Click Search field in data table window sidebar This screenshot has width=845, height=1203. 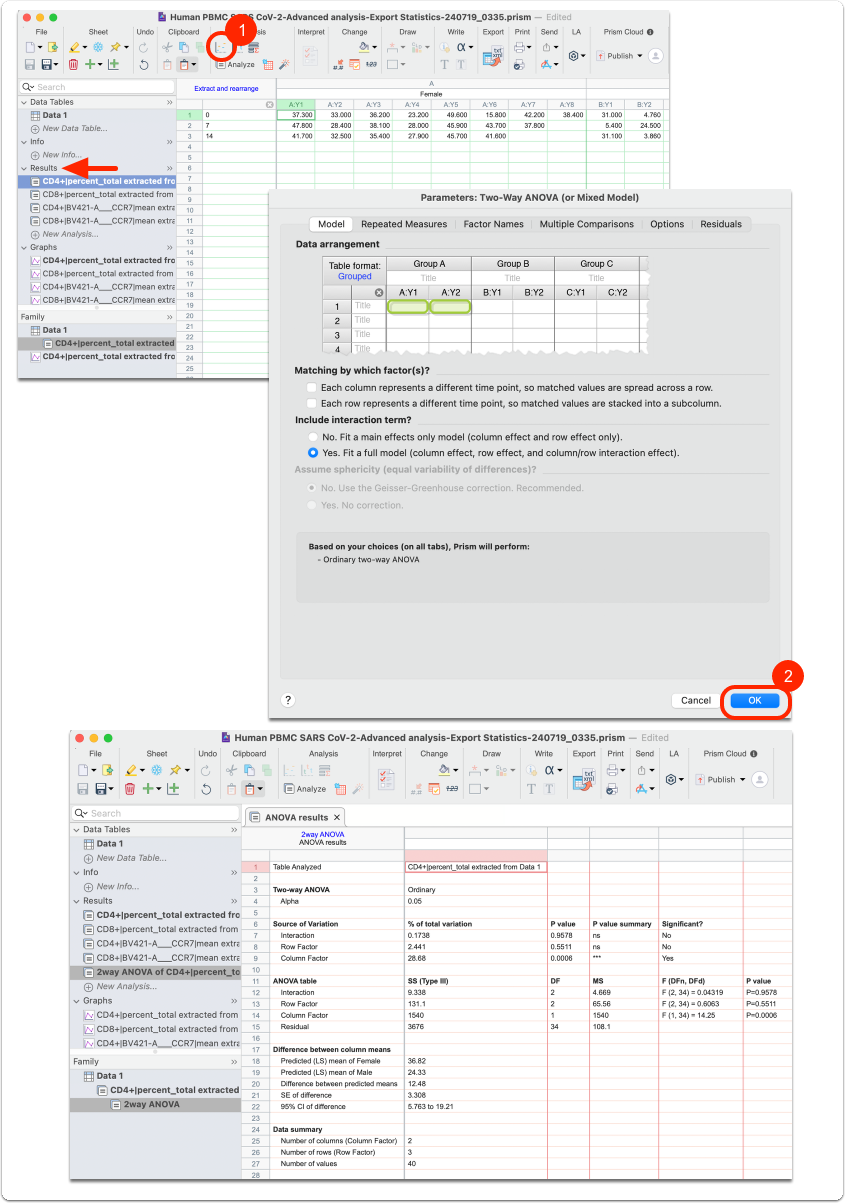click(97, 87)
